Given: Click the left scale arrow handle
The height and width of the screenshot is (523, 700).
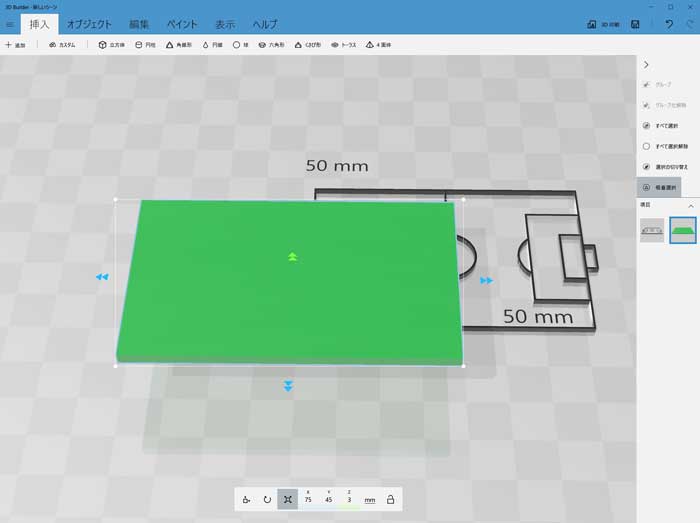Looking at the screenshot, I should (102, 277).
